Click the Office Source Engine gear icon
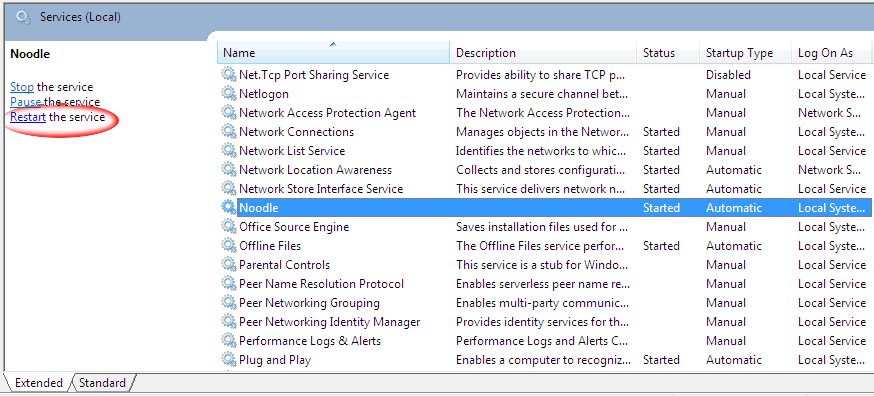This screenshot has height=396, width=874. tap(229, 226)
